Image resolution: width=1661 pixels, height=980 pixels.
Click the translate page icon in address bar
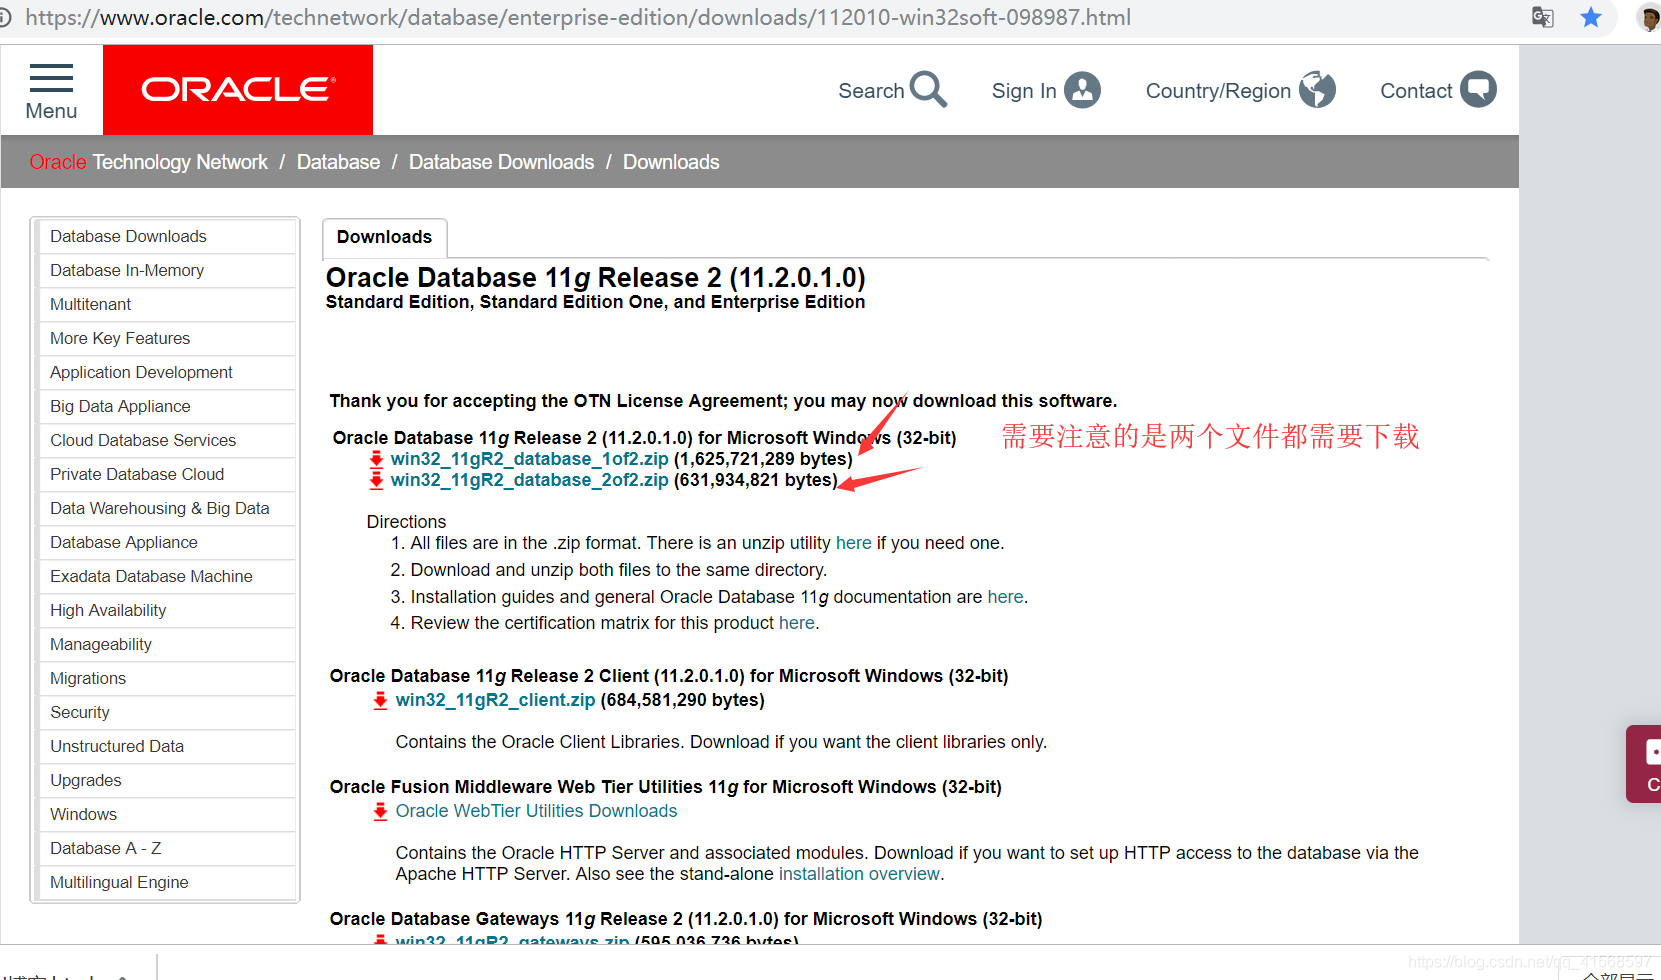(x=1543, y=17)
